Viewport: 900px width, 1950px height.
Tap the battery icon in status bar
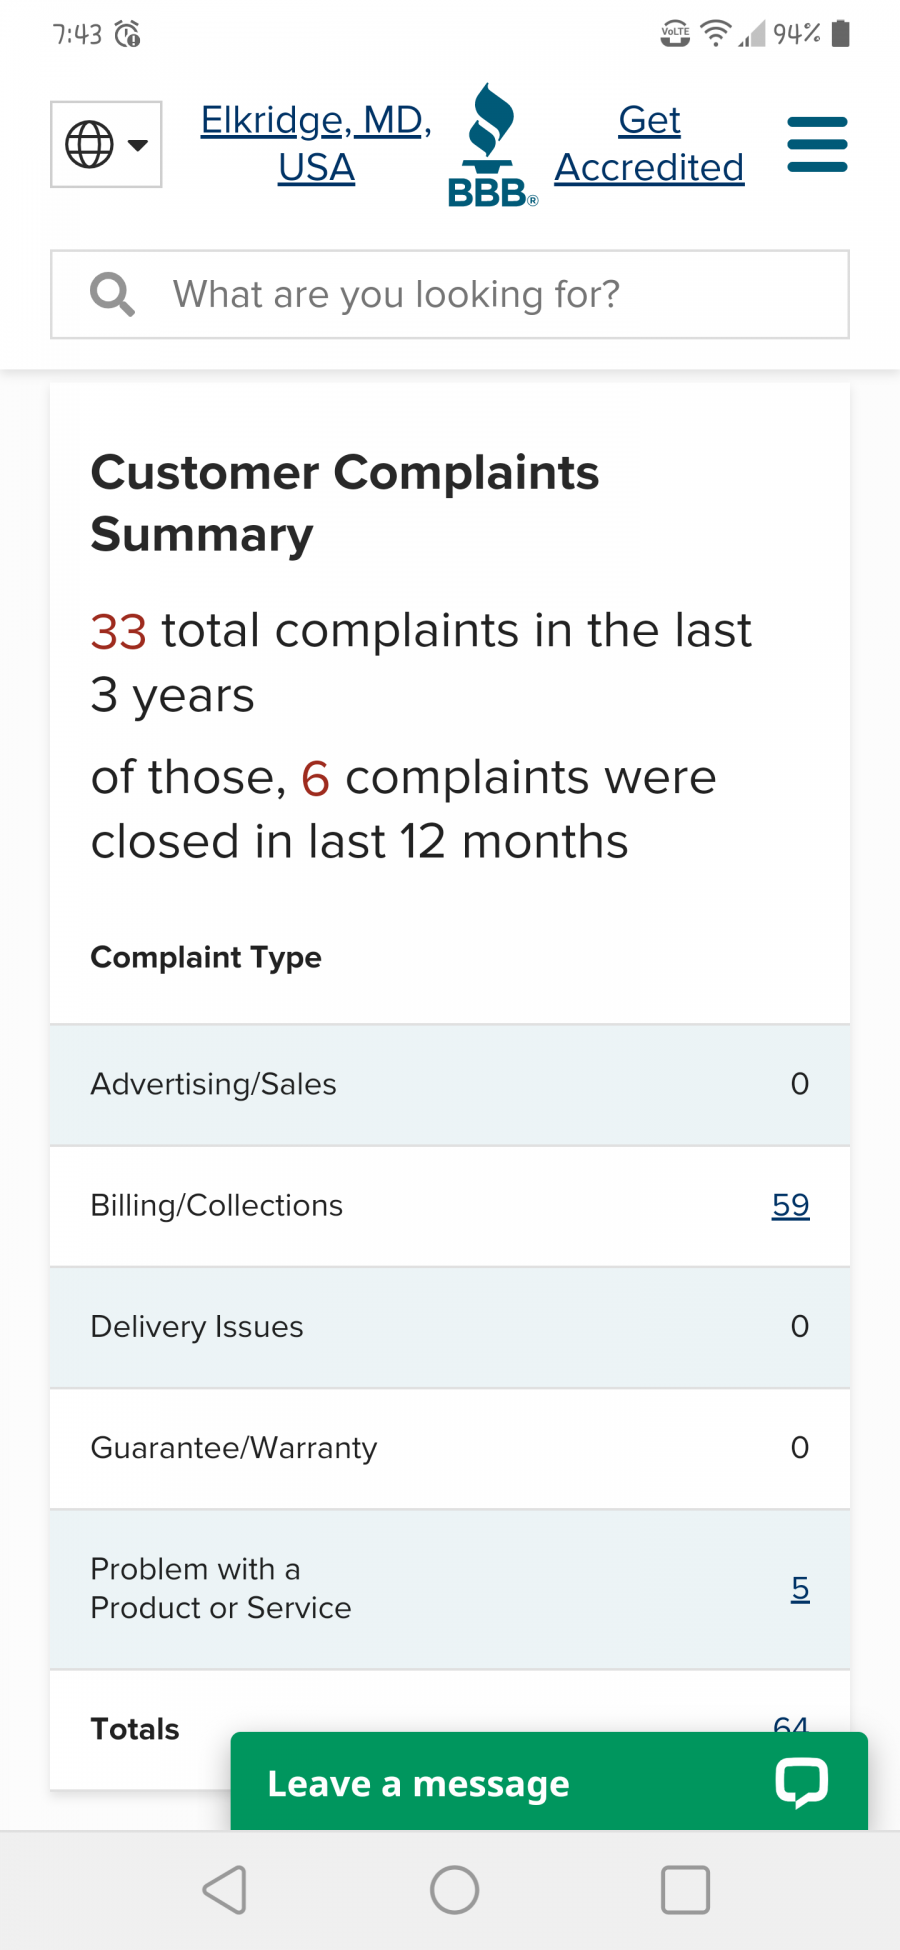(841, 34)
